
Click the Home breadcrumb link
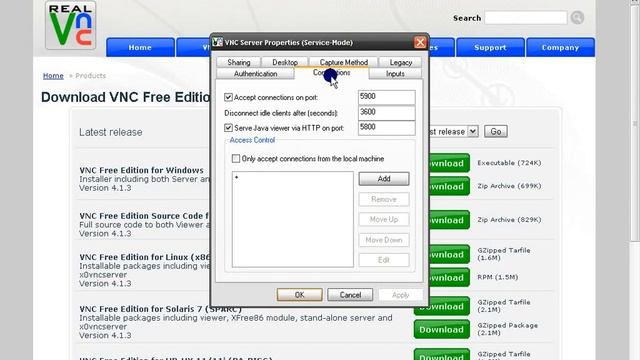(x=53, y=76)
